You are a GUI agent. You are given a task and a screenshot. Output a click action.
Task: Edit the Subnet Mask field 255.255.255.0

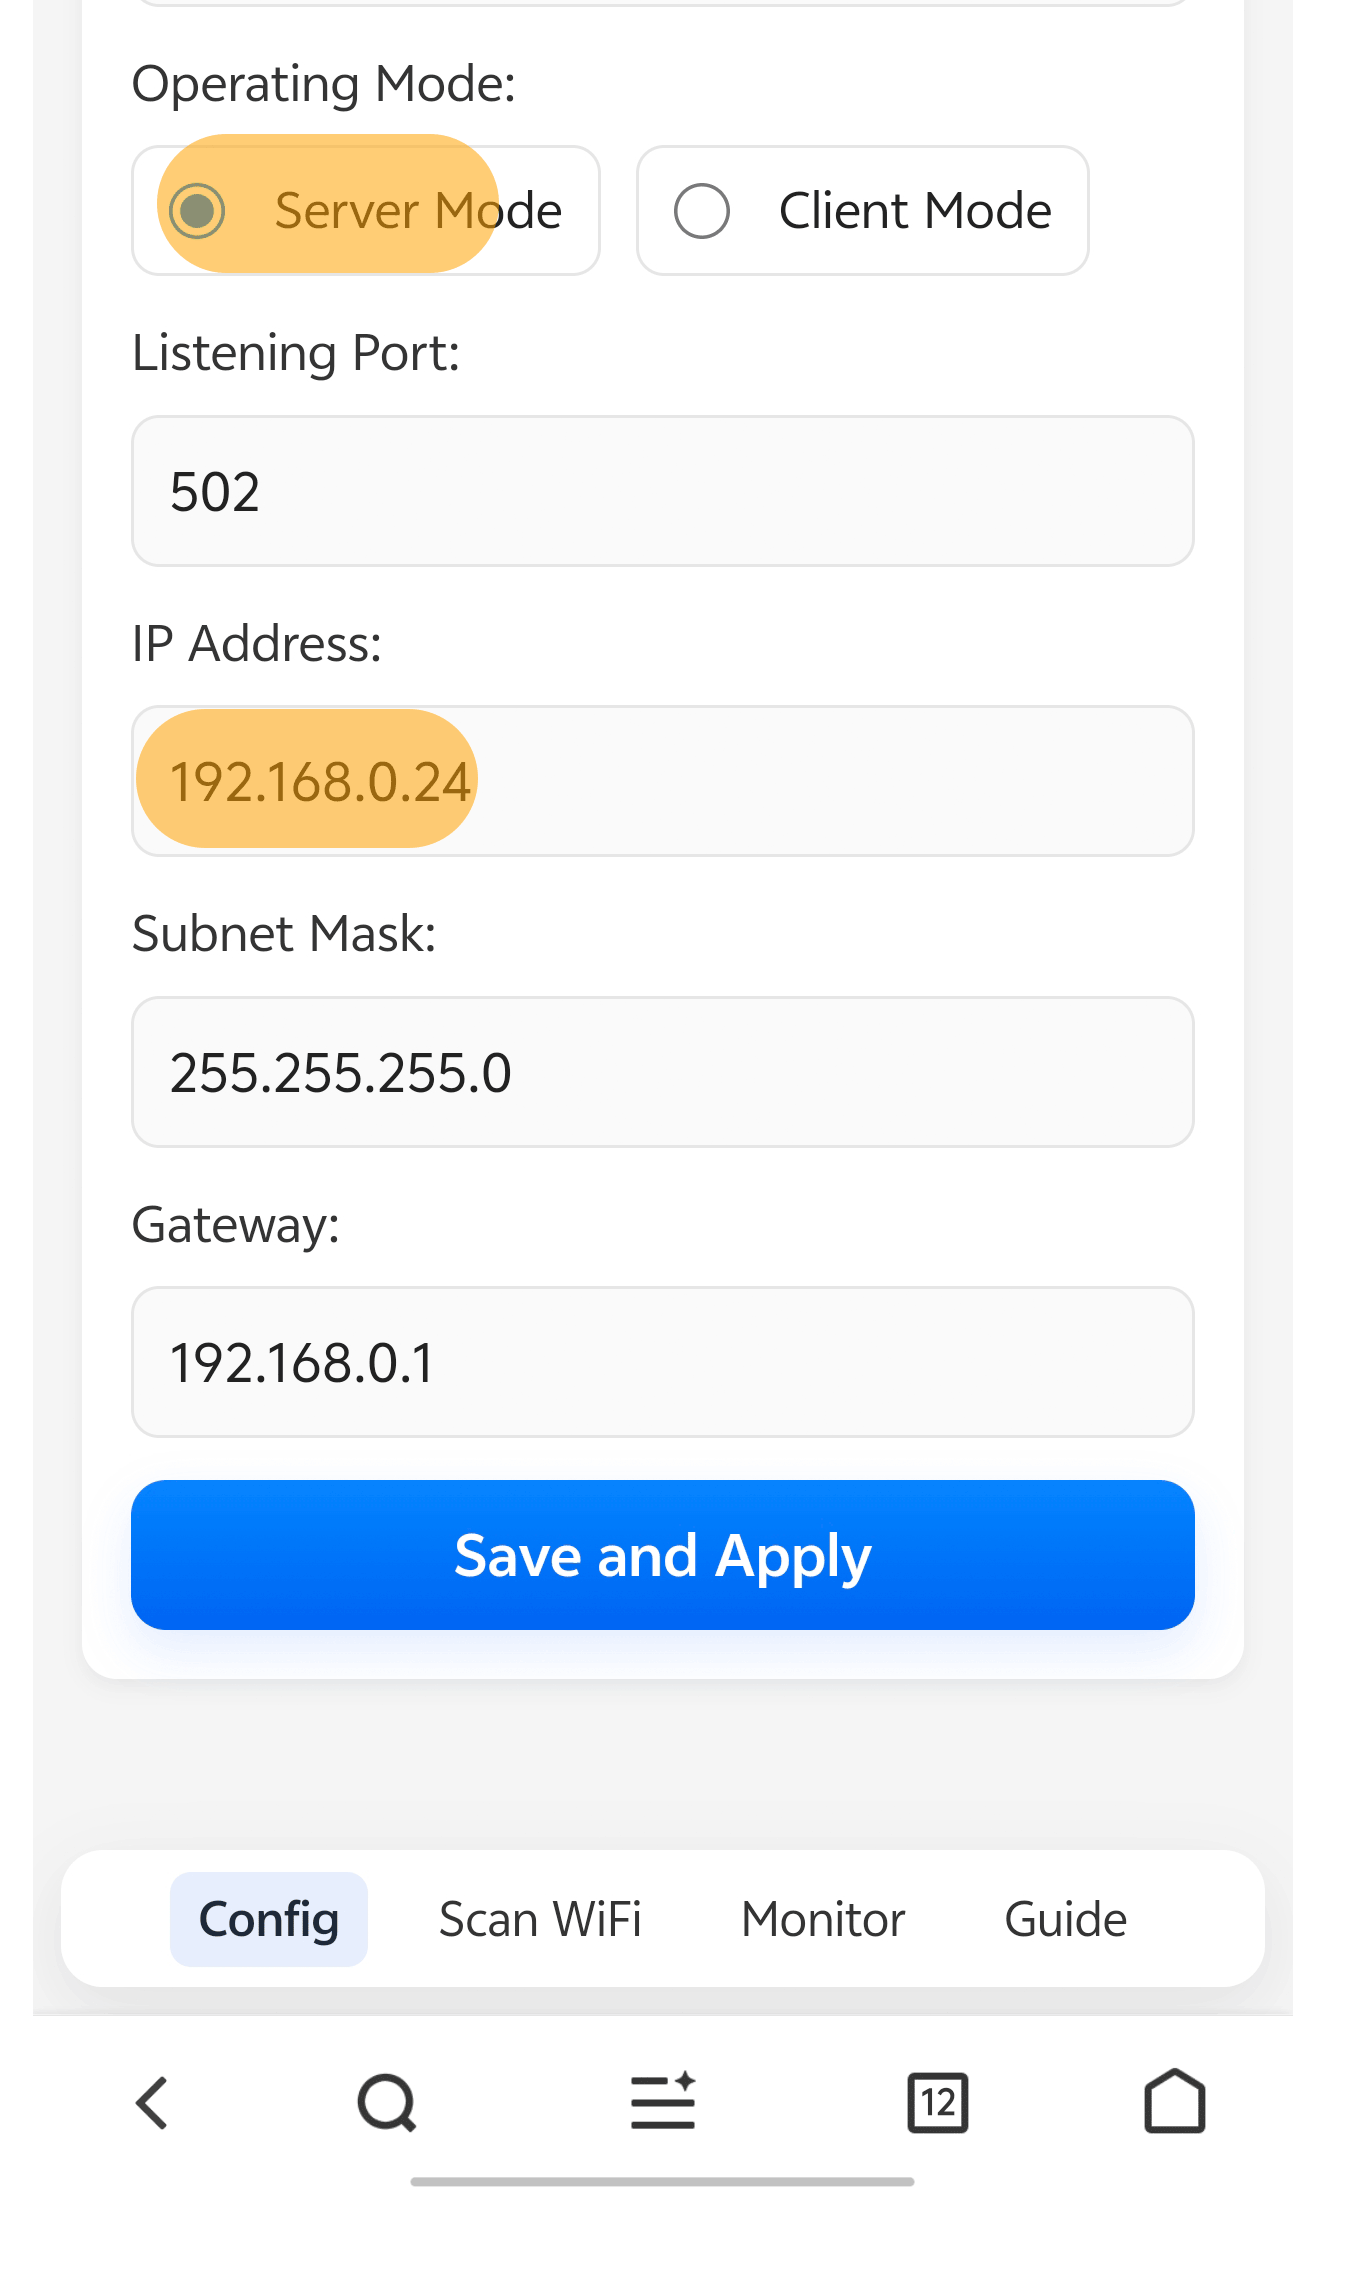tap(662, 1072)
